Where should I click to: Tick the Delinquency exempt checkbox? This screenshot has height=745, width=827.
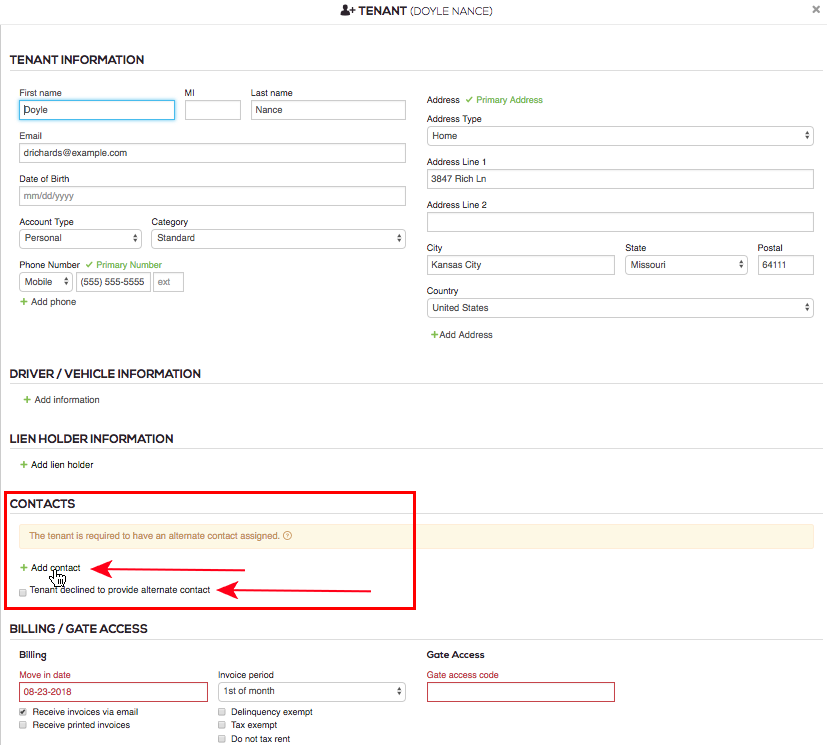tap(222, 712)
